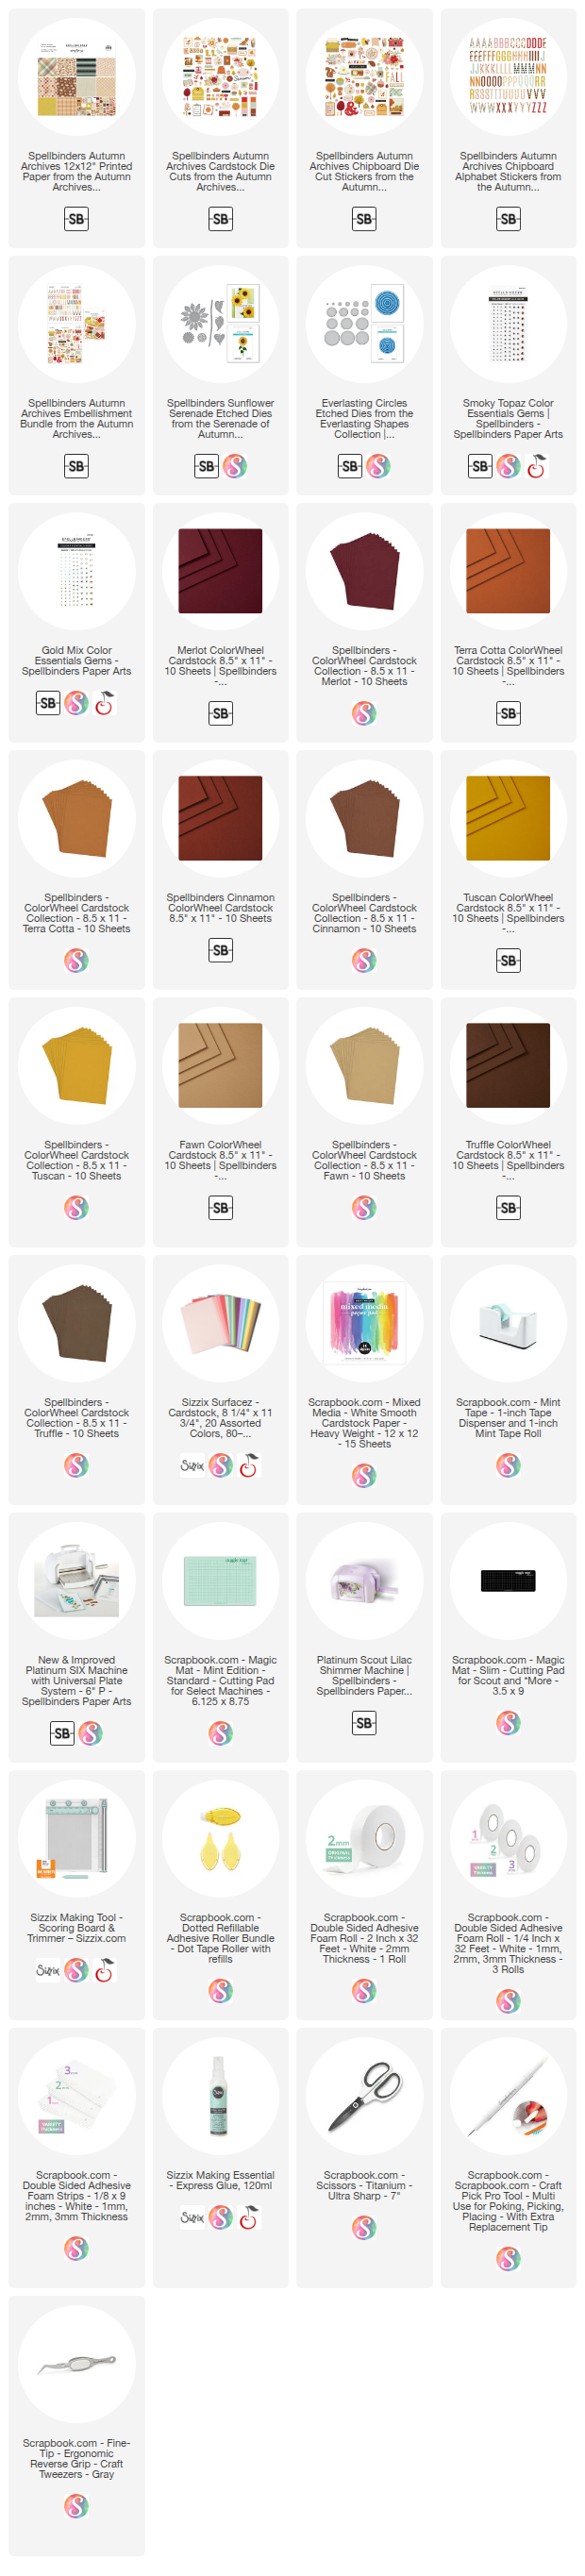Open Spellbinders icon under Gold Mix Color Essentials Gems

[x=48, y=703]
